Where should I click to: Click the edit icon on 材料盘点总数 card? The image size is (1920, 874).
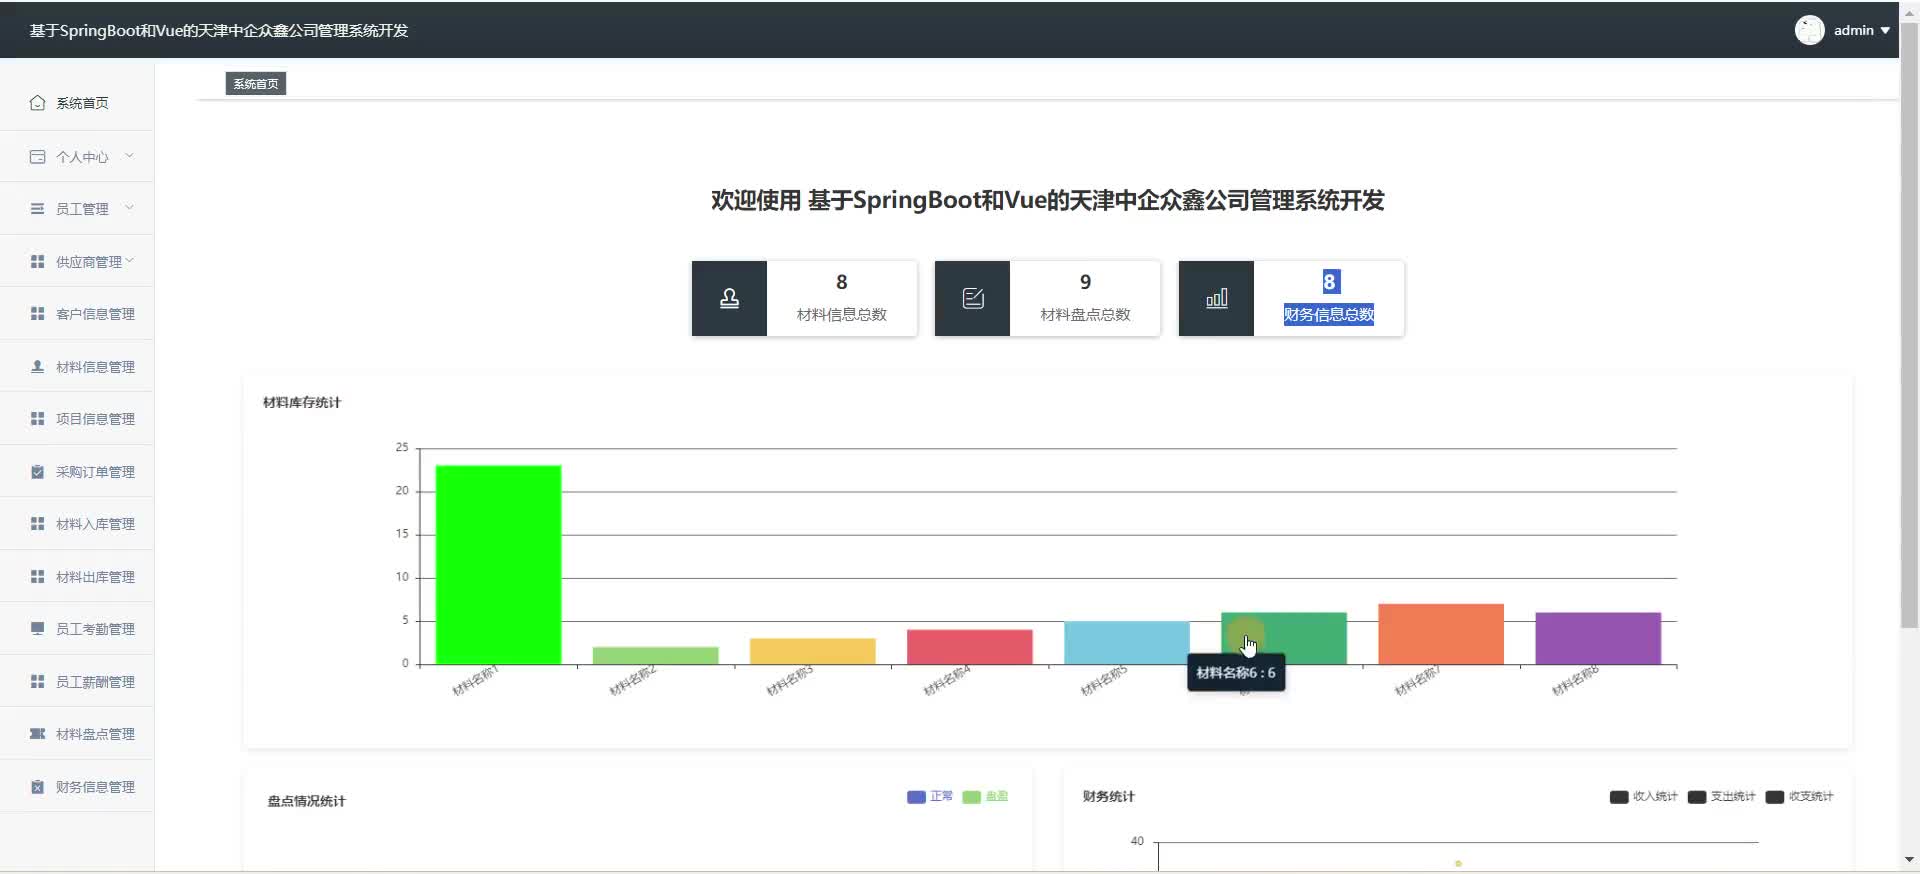click(973, 298)
